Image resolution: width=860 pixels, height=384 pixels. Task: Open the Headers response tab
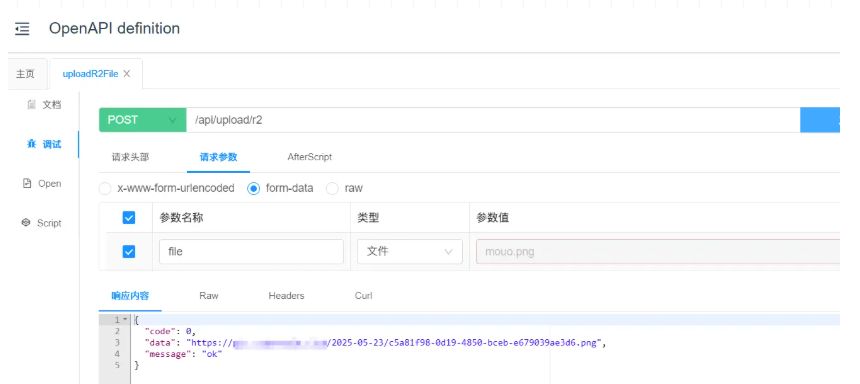coord(286,296)
